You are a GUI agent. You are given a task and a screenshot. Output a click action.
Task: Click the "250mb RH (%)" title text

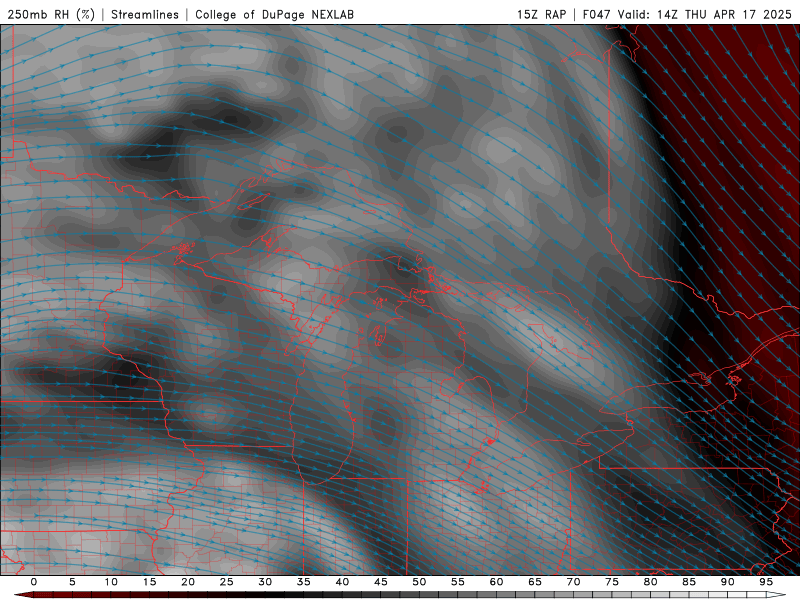[52, 14]
